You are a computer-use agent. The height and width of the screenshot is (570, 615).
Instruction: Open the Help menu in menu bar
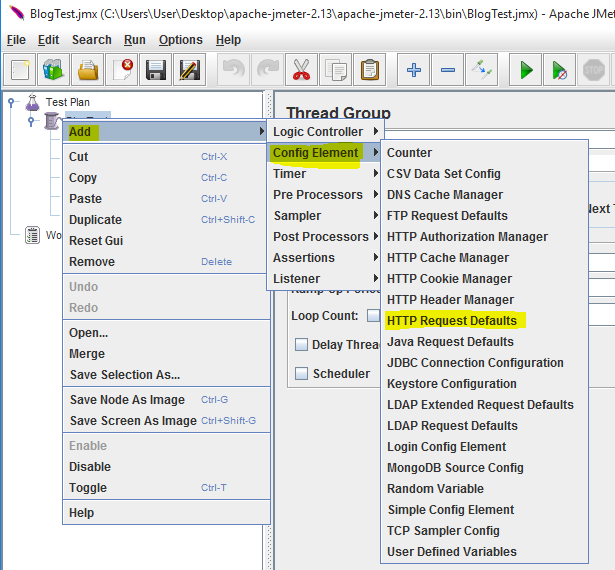coord(228,40)
